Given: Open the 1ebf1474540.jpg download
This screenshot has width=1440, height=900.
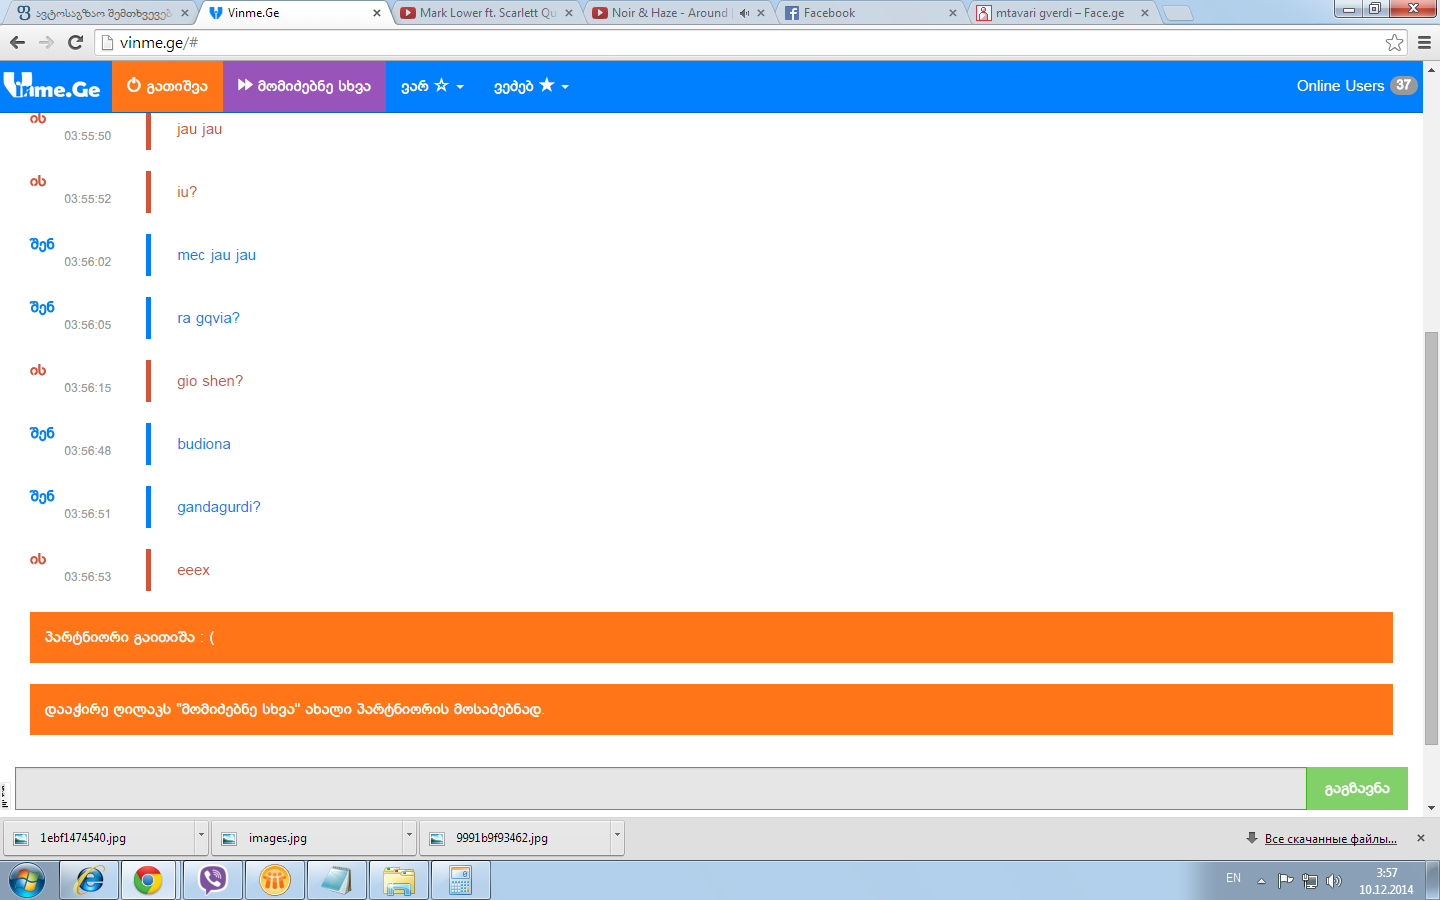Looking at the screenshot, I should (100, 838).
